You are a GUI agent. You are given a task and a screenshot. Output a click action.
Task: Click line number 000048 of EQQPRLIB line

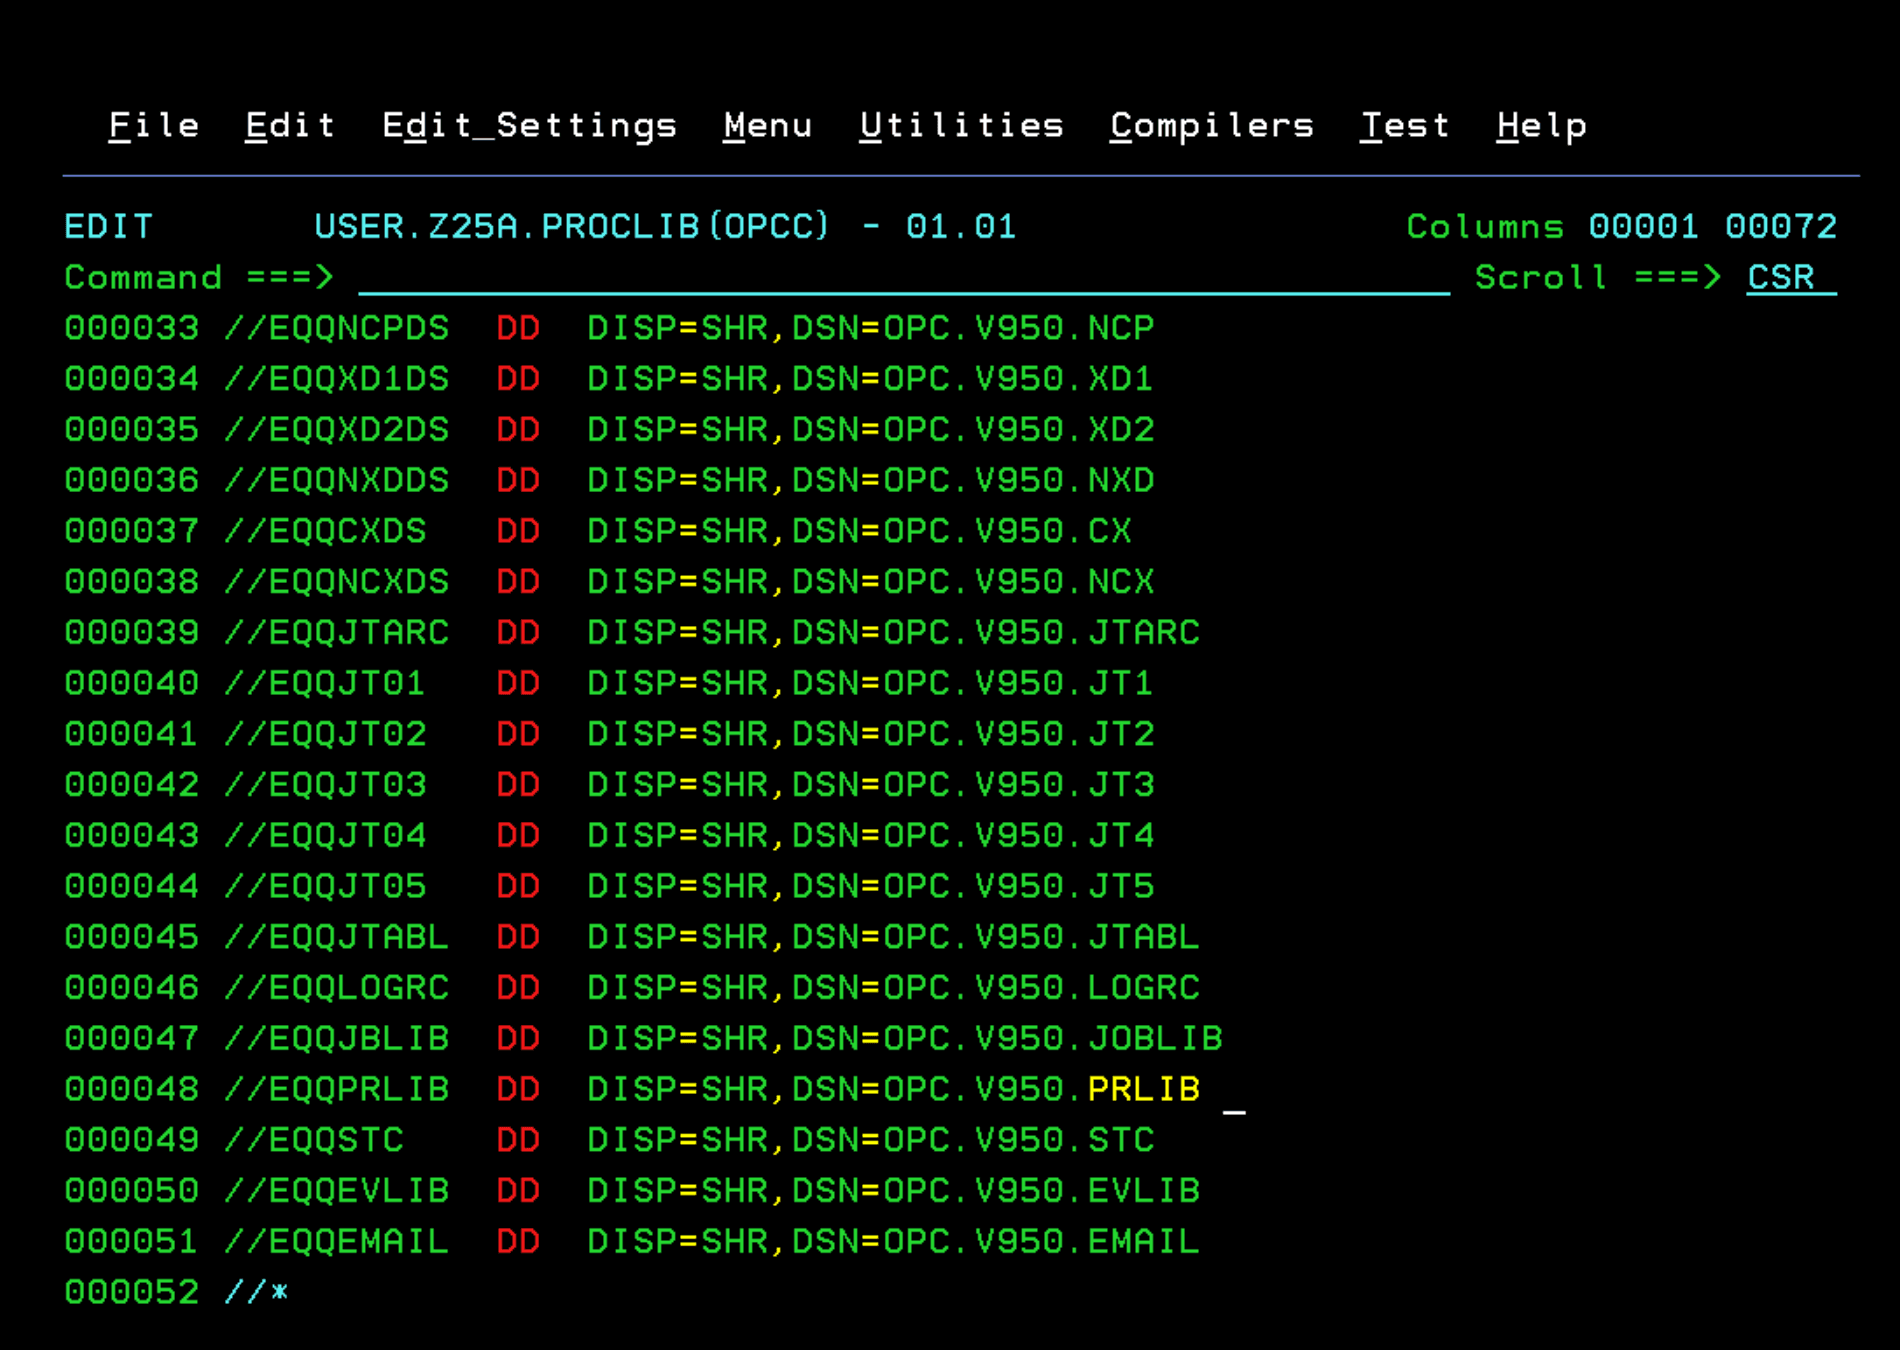click(x=131, y=1090)
